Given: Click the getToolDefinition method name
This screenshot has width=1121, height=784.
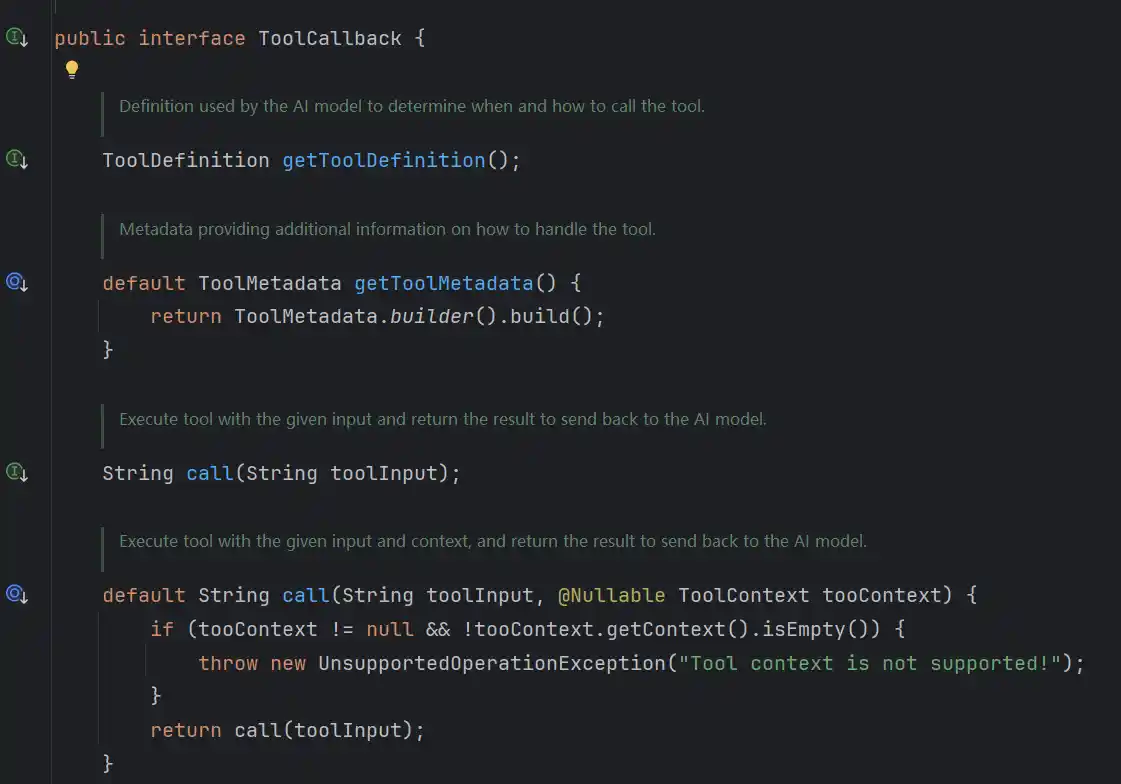Looking at the screenshot, I should click(x=383, y=161).
